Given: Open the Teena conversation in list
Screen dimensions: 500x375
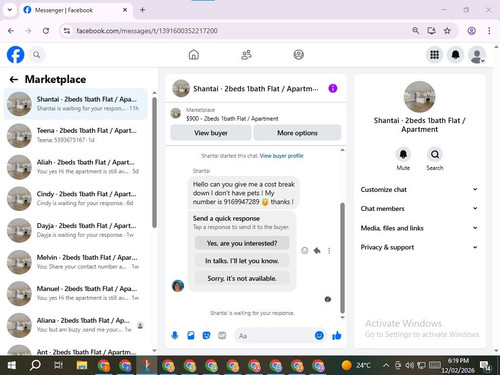Looking at the screenshot, I should (76, 135).
